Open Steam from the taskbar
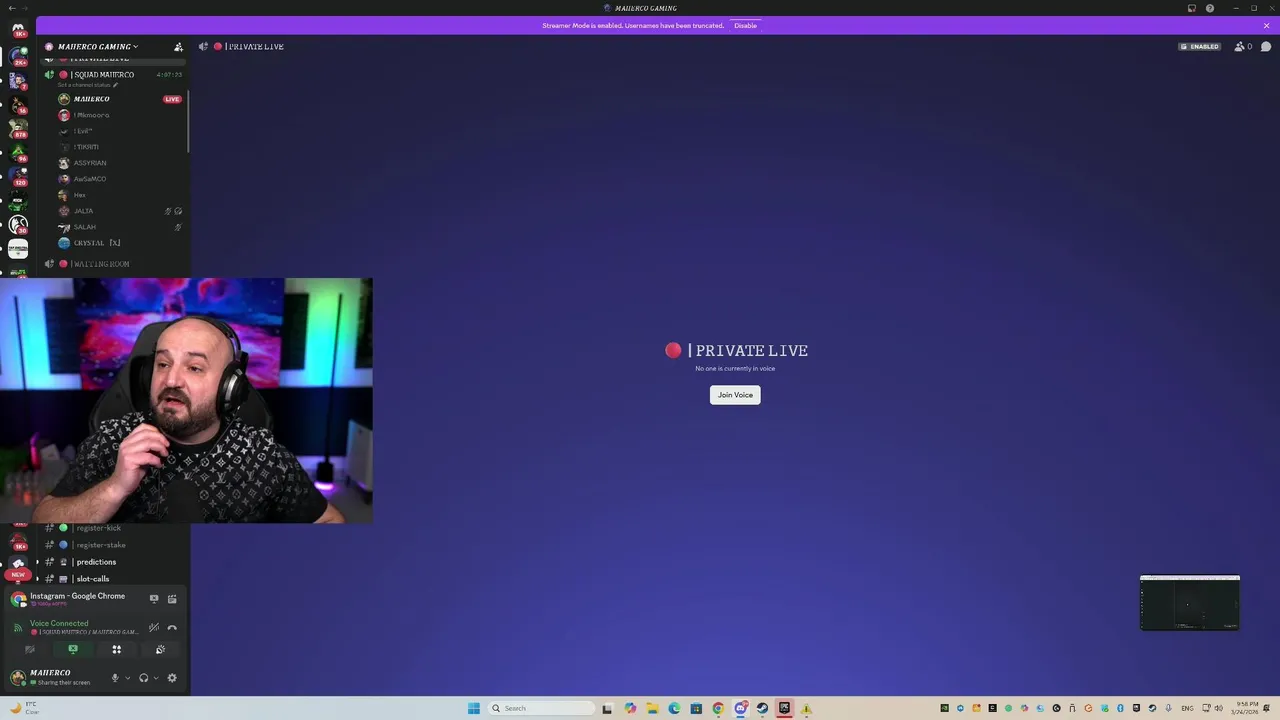Image resolution: width=1280 pixels, height=720 pixels. (762, 708)
